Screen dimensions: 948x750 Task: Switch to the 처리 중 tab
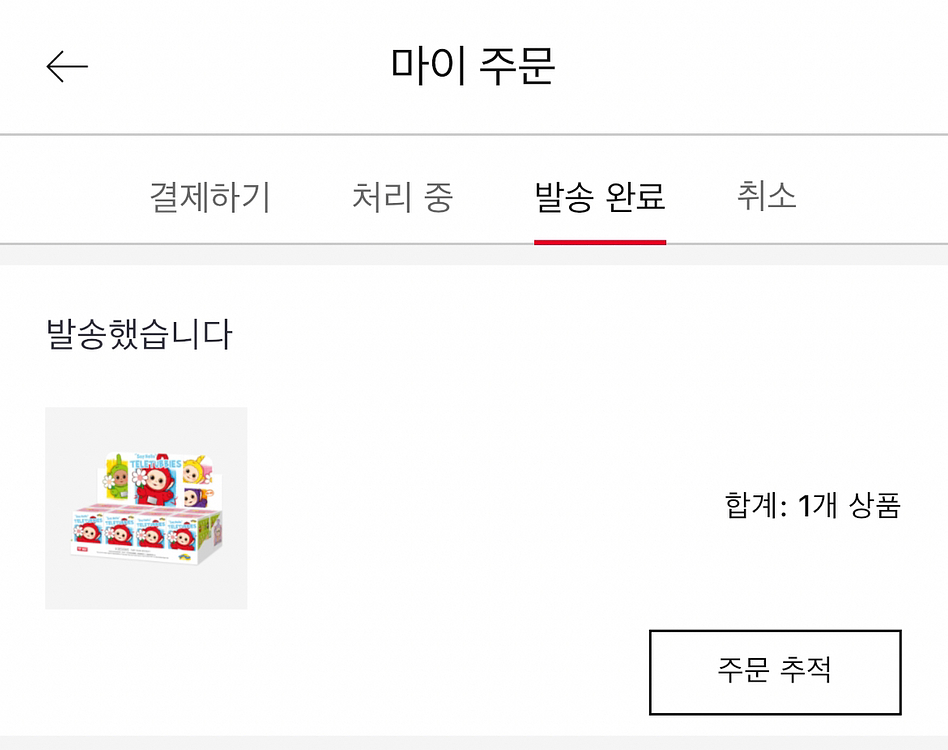point(402,196)
